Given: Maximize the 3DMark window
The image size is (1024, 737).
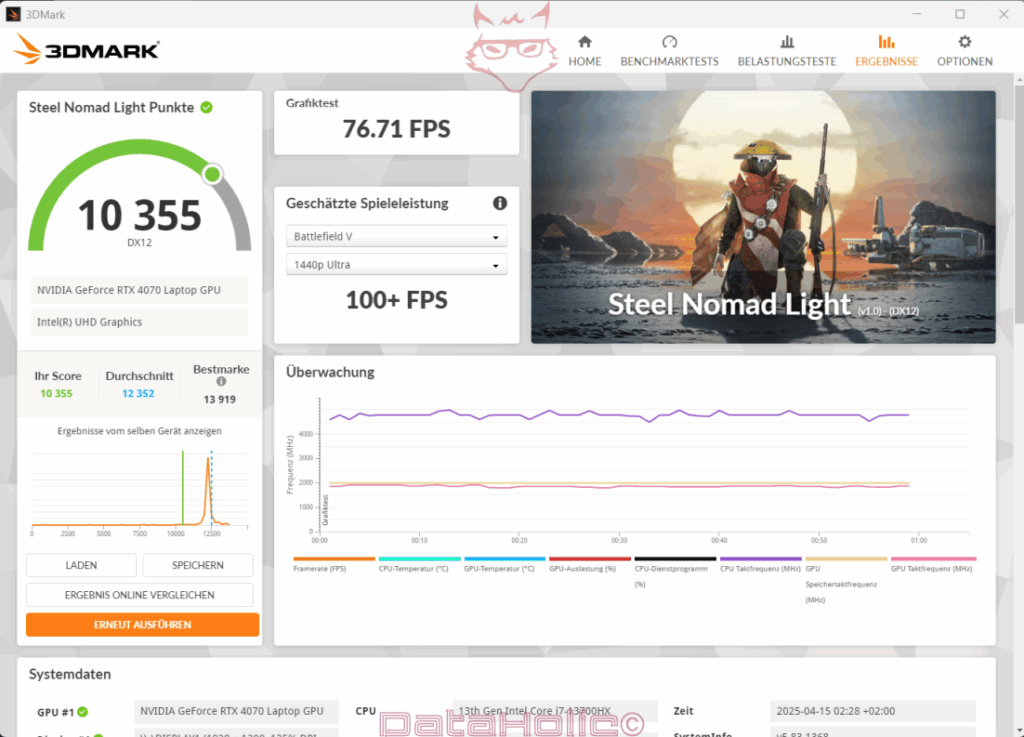Looking at the screenshot, I should (960, 14).
